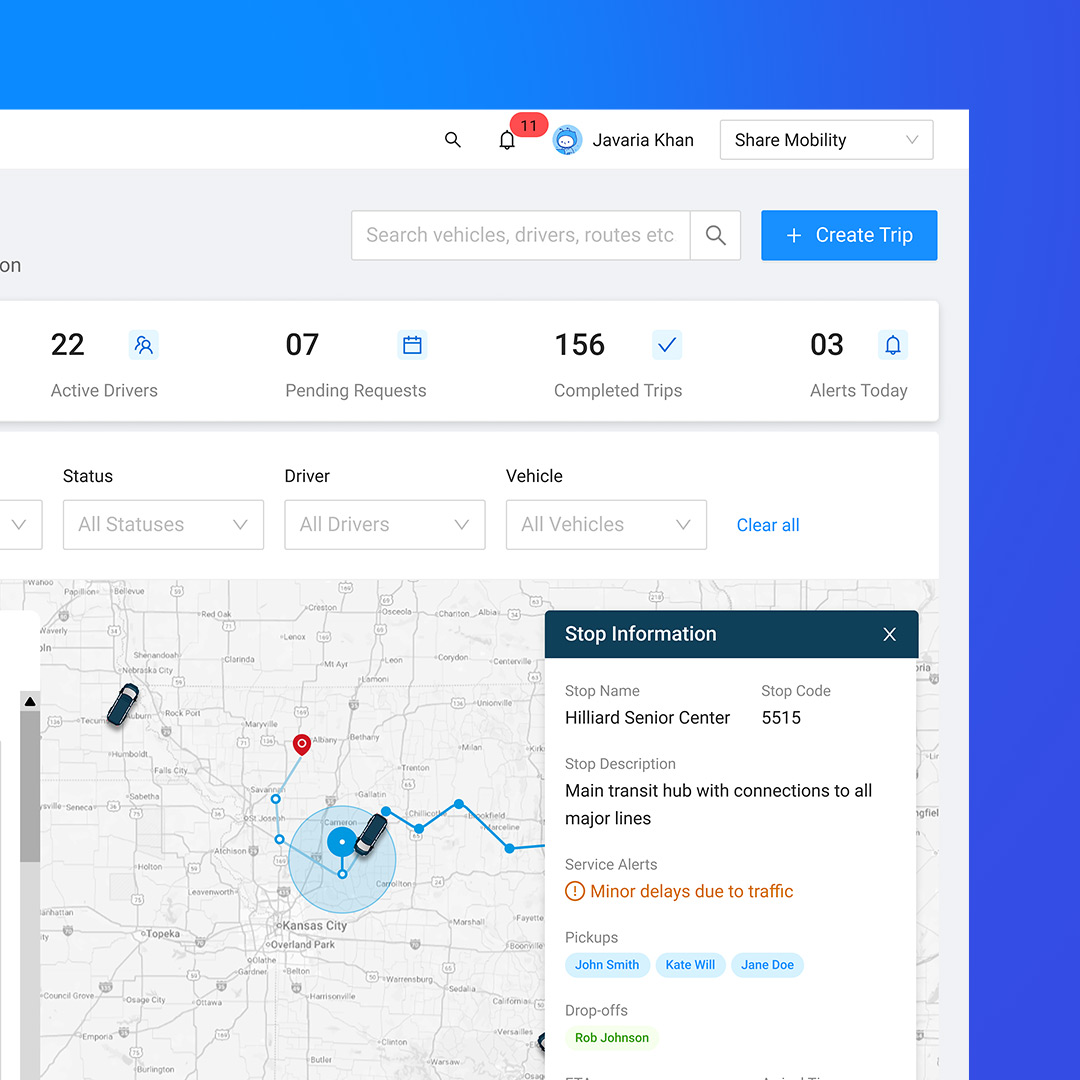Click the Create Trip button
This screenshot has width=1080, height=1080.
(x=849, y=236)
